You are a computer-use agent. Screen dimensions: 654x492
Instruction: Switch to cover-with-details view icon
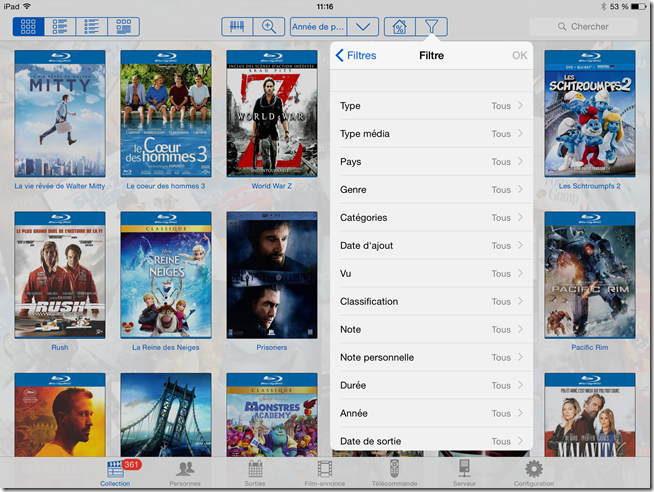click(123, 27)
